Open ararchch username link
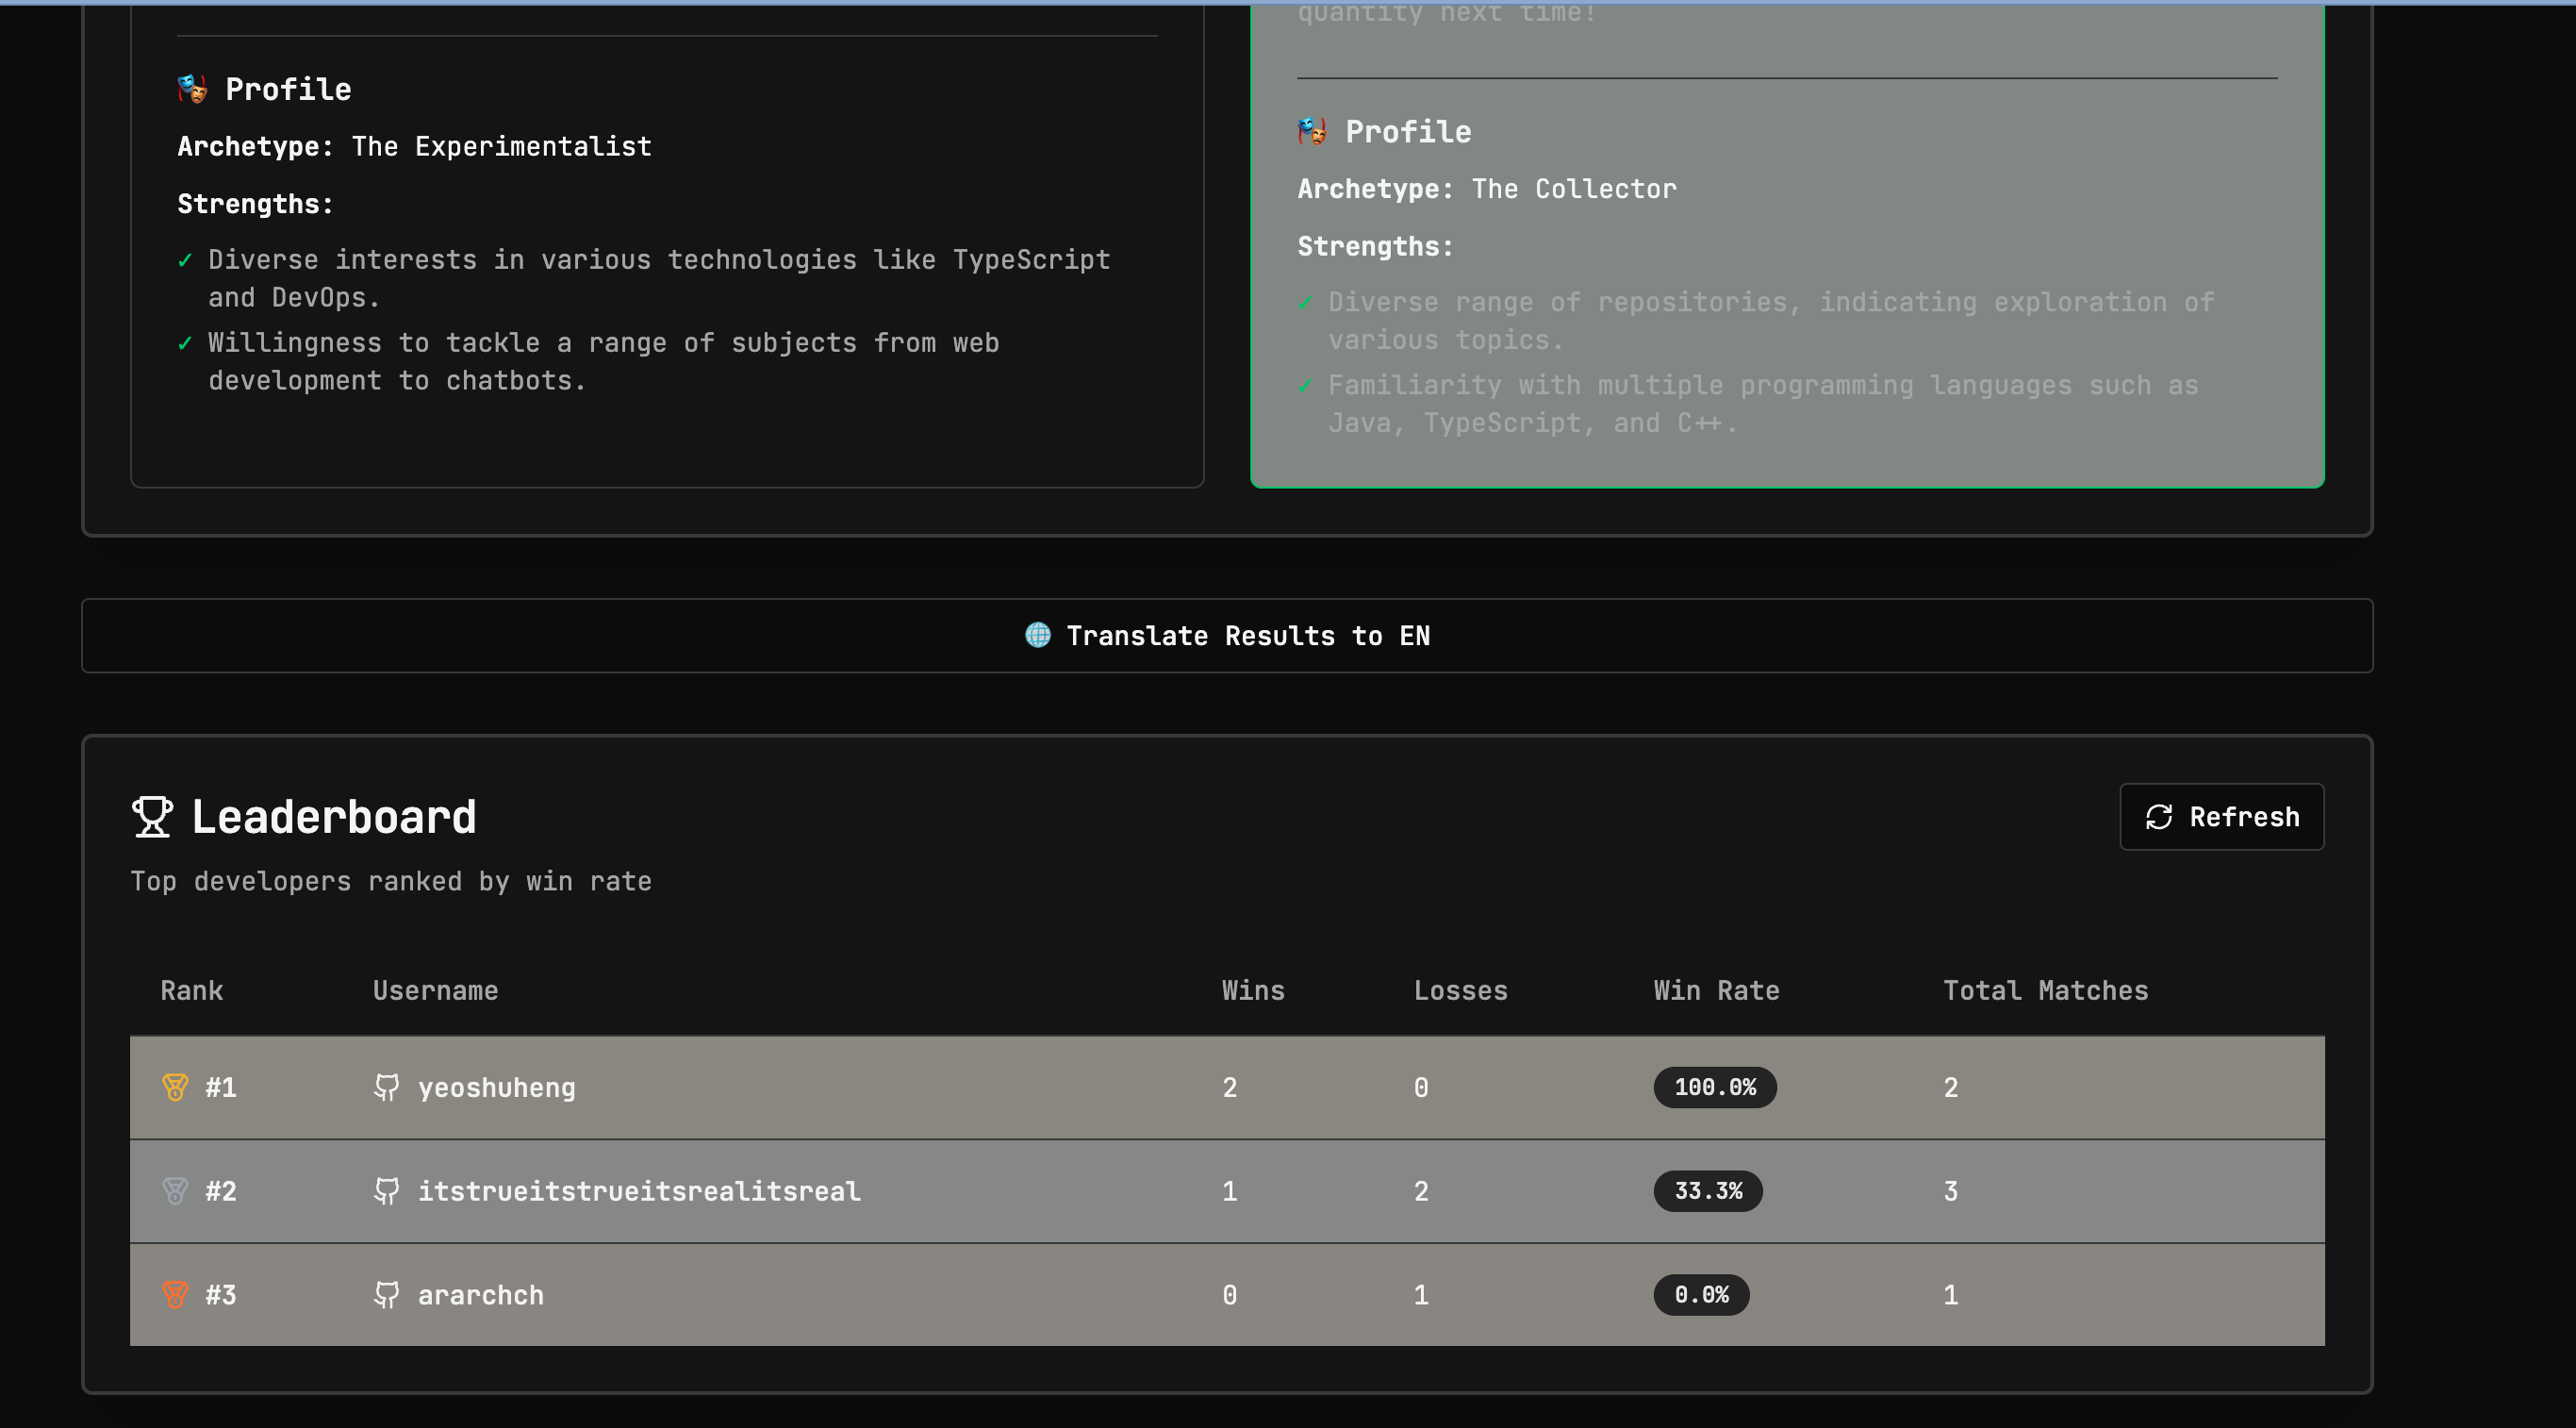This screenshot has width=2576, height=1428. pyautogui.click(x=480, y=1296)
